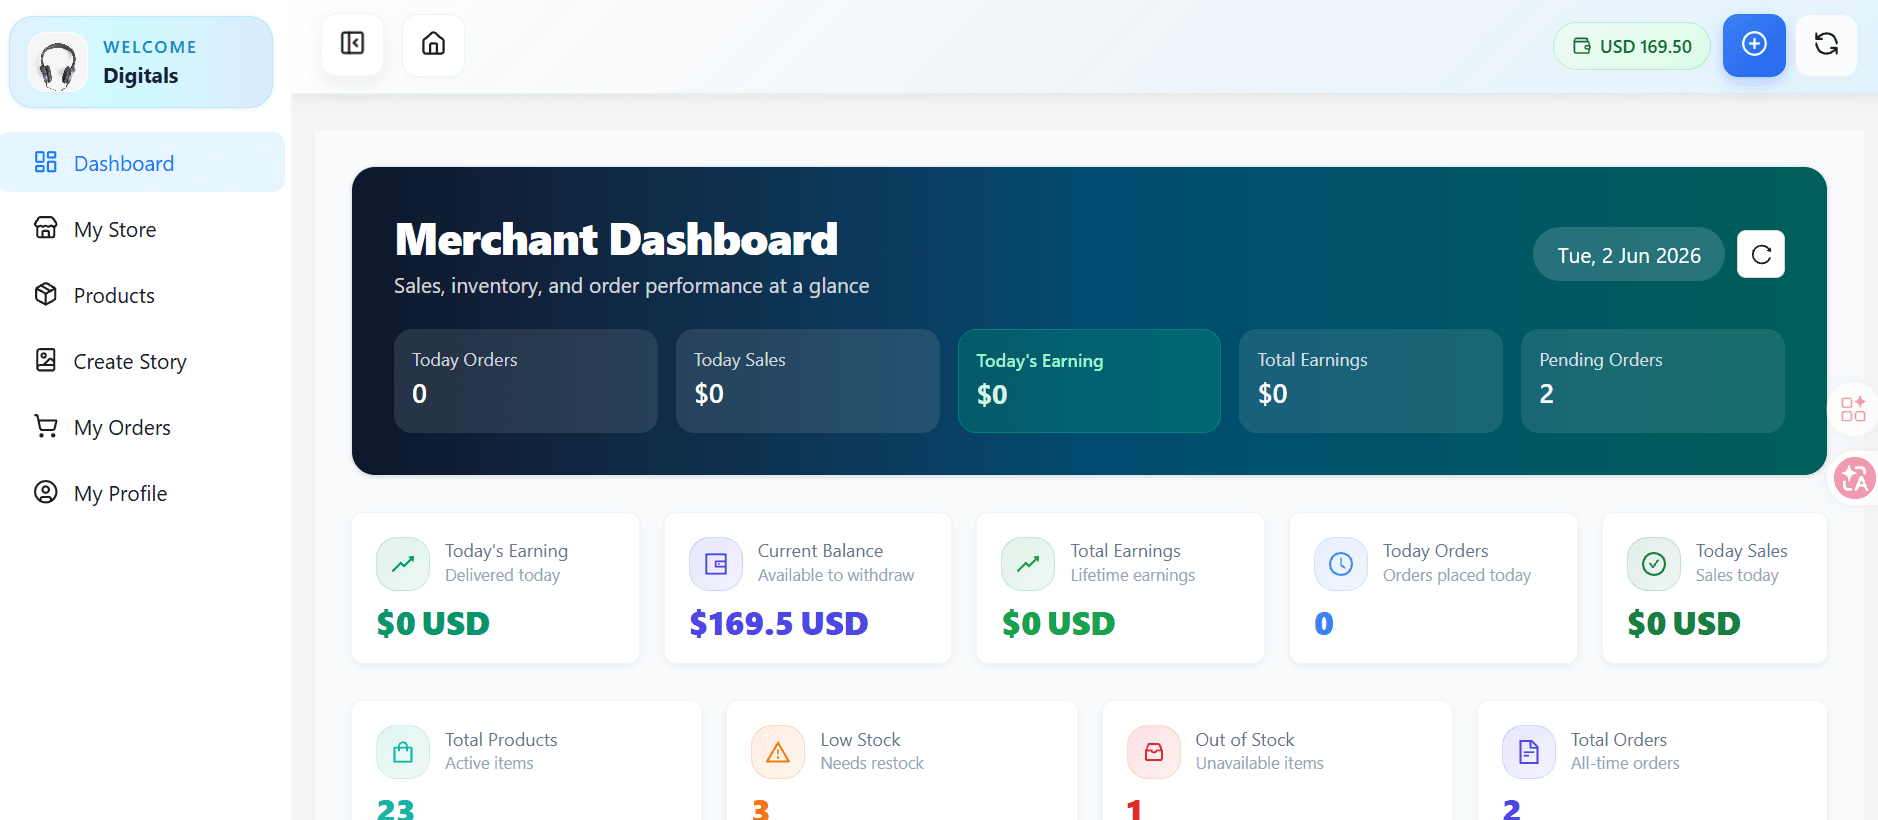Open My Store in the sidebar
Image resolution: width=1878 pixels, height=820 pixels.
(142, 229)
